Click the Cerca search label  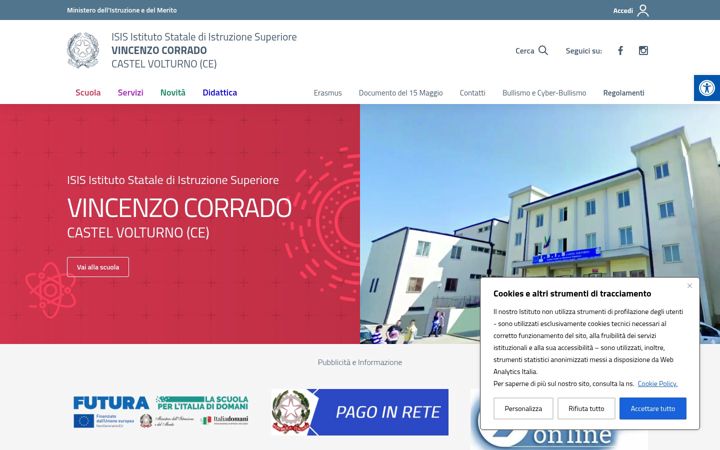tap(524, 51)
